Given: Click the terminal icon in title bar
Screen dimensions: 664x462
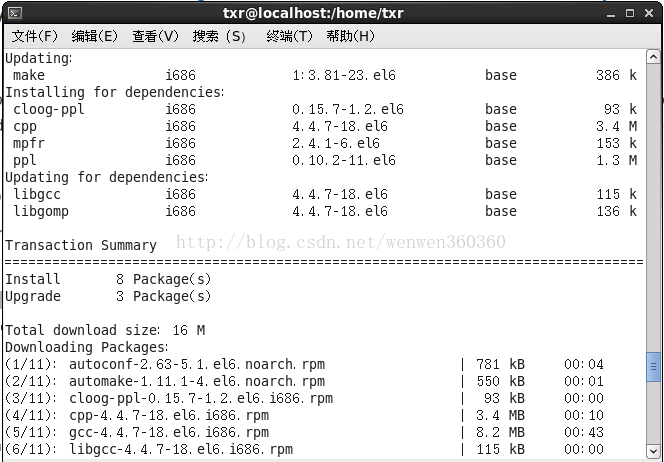Looking at the screenshot, I should (12, 12).
